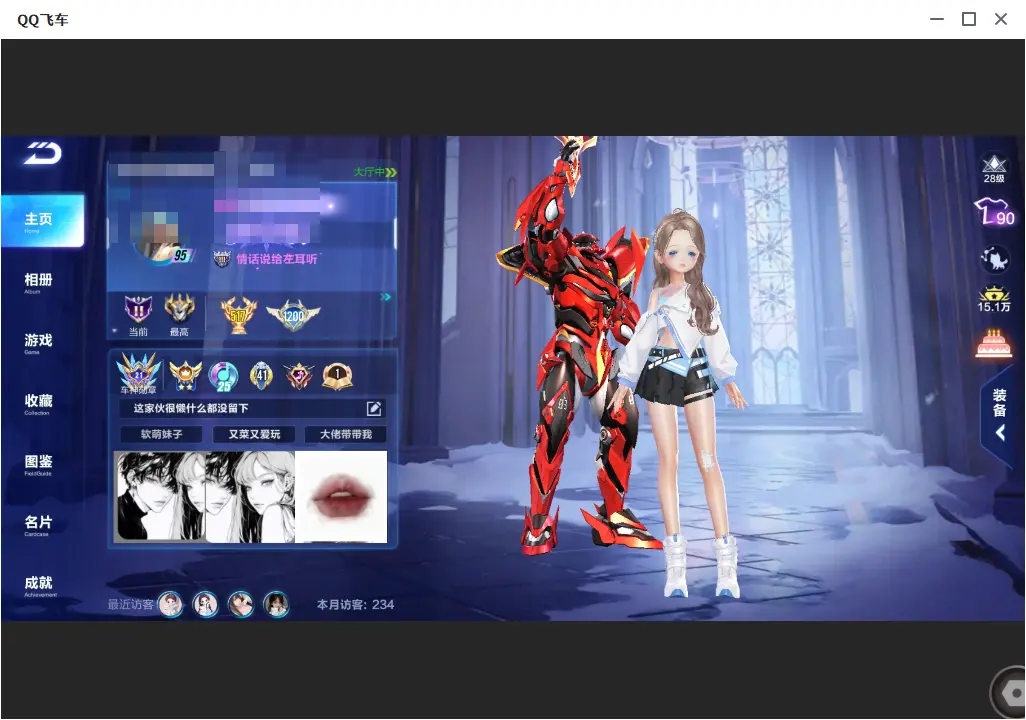The width and height of the screenshot is (1026, 720).
Task: Click the signature text 这家伙很懒什么都没留下
Action: coord(191,408)
